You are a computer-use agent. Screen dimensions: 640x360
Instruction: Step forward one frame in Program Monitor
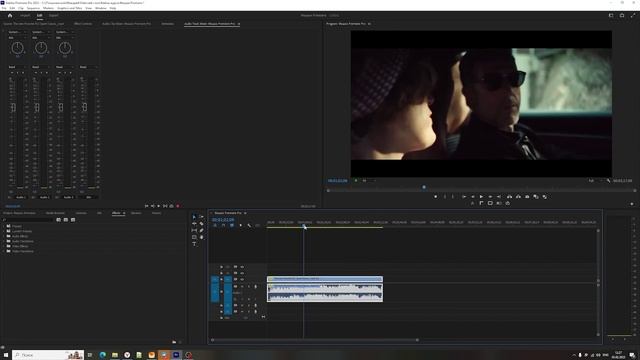(490, 197)
